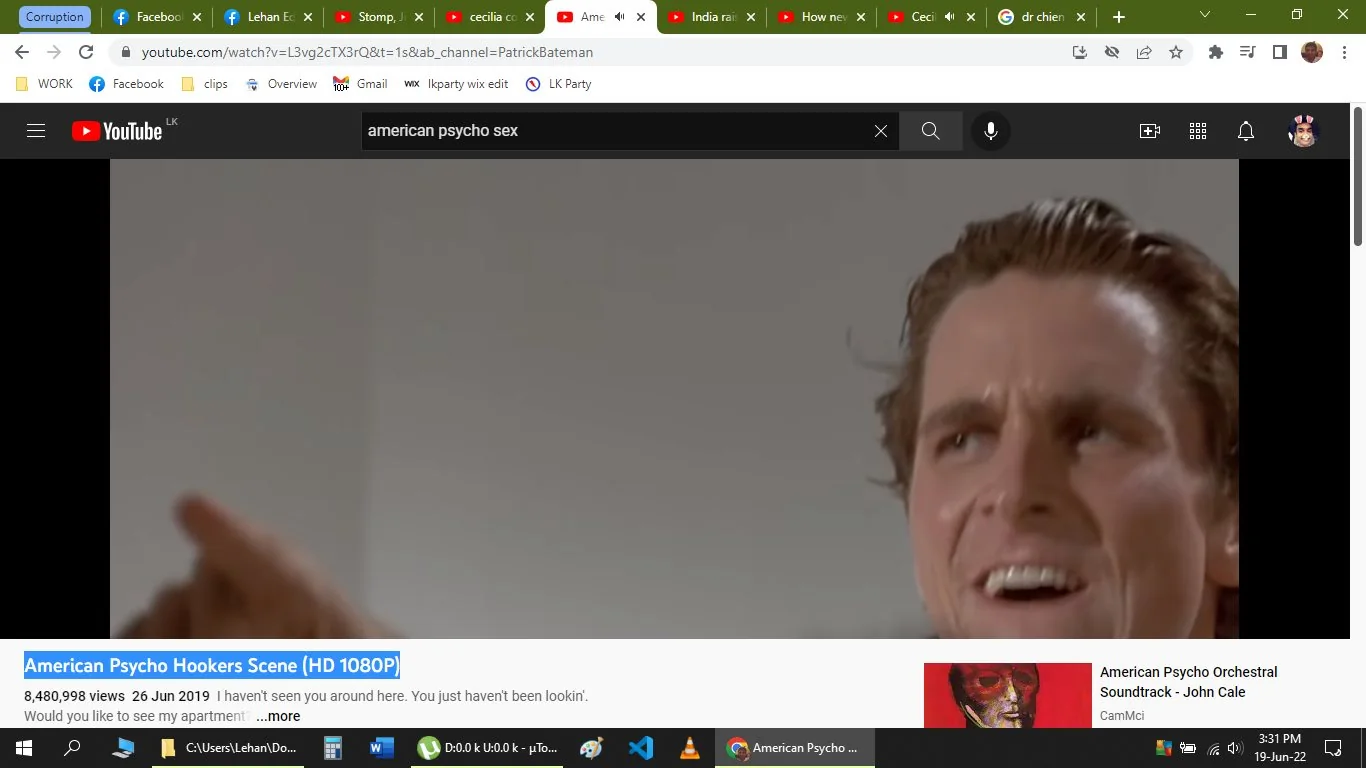The image size is (1366, 768).
Task: Go to the YouTube home logo
Action: [x=117, y=131]
